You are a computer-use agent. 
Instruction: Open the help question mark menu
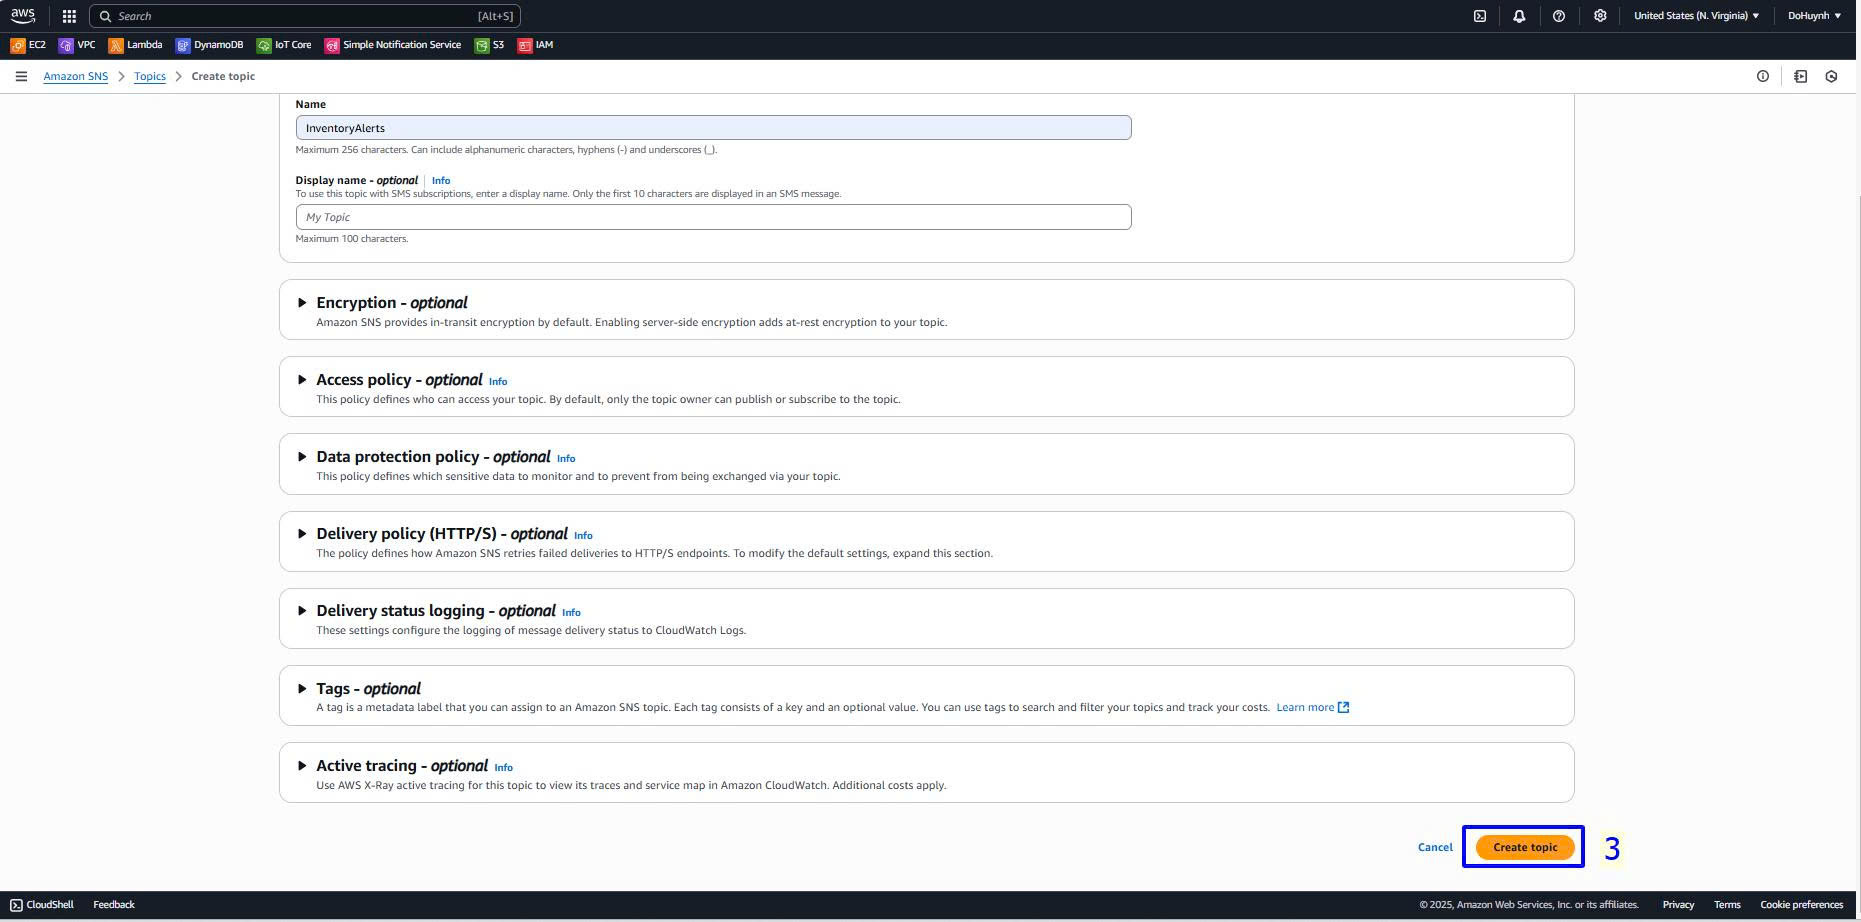pyautogui.click(x=1559, y=16)
